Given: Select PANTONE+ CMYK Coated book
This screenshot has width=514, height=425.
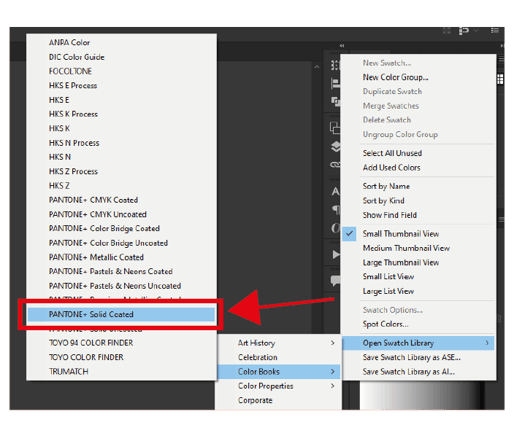Looking at the screenshot, I should pos(93,200).
